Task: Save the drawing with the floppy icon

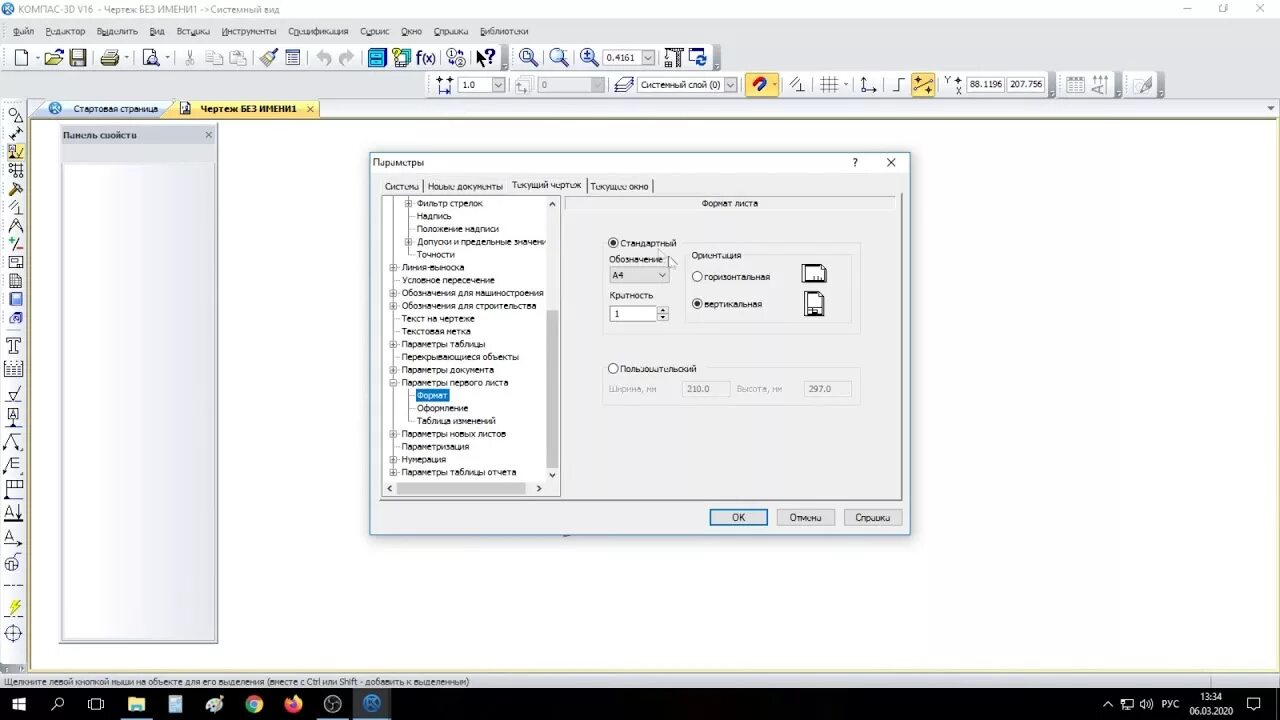Action: pos(78,58)
